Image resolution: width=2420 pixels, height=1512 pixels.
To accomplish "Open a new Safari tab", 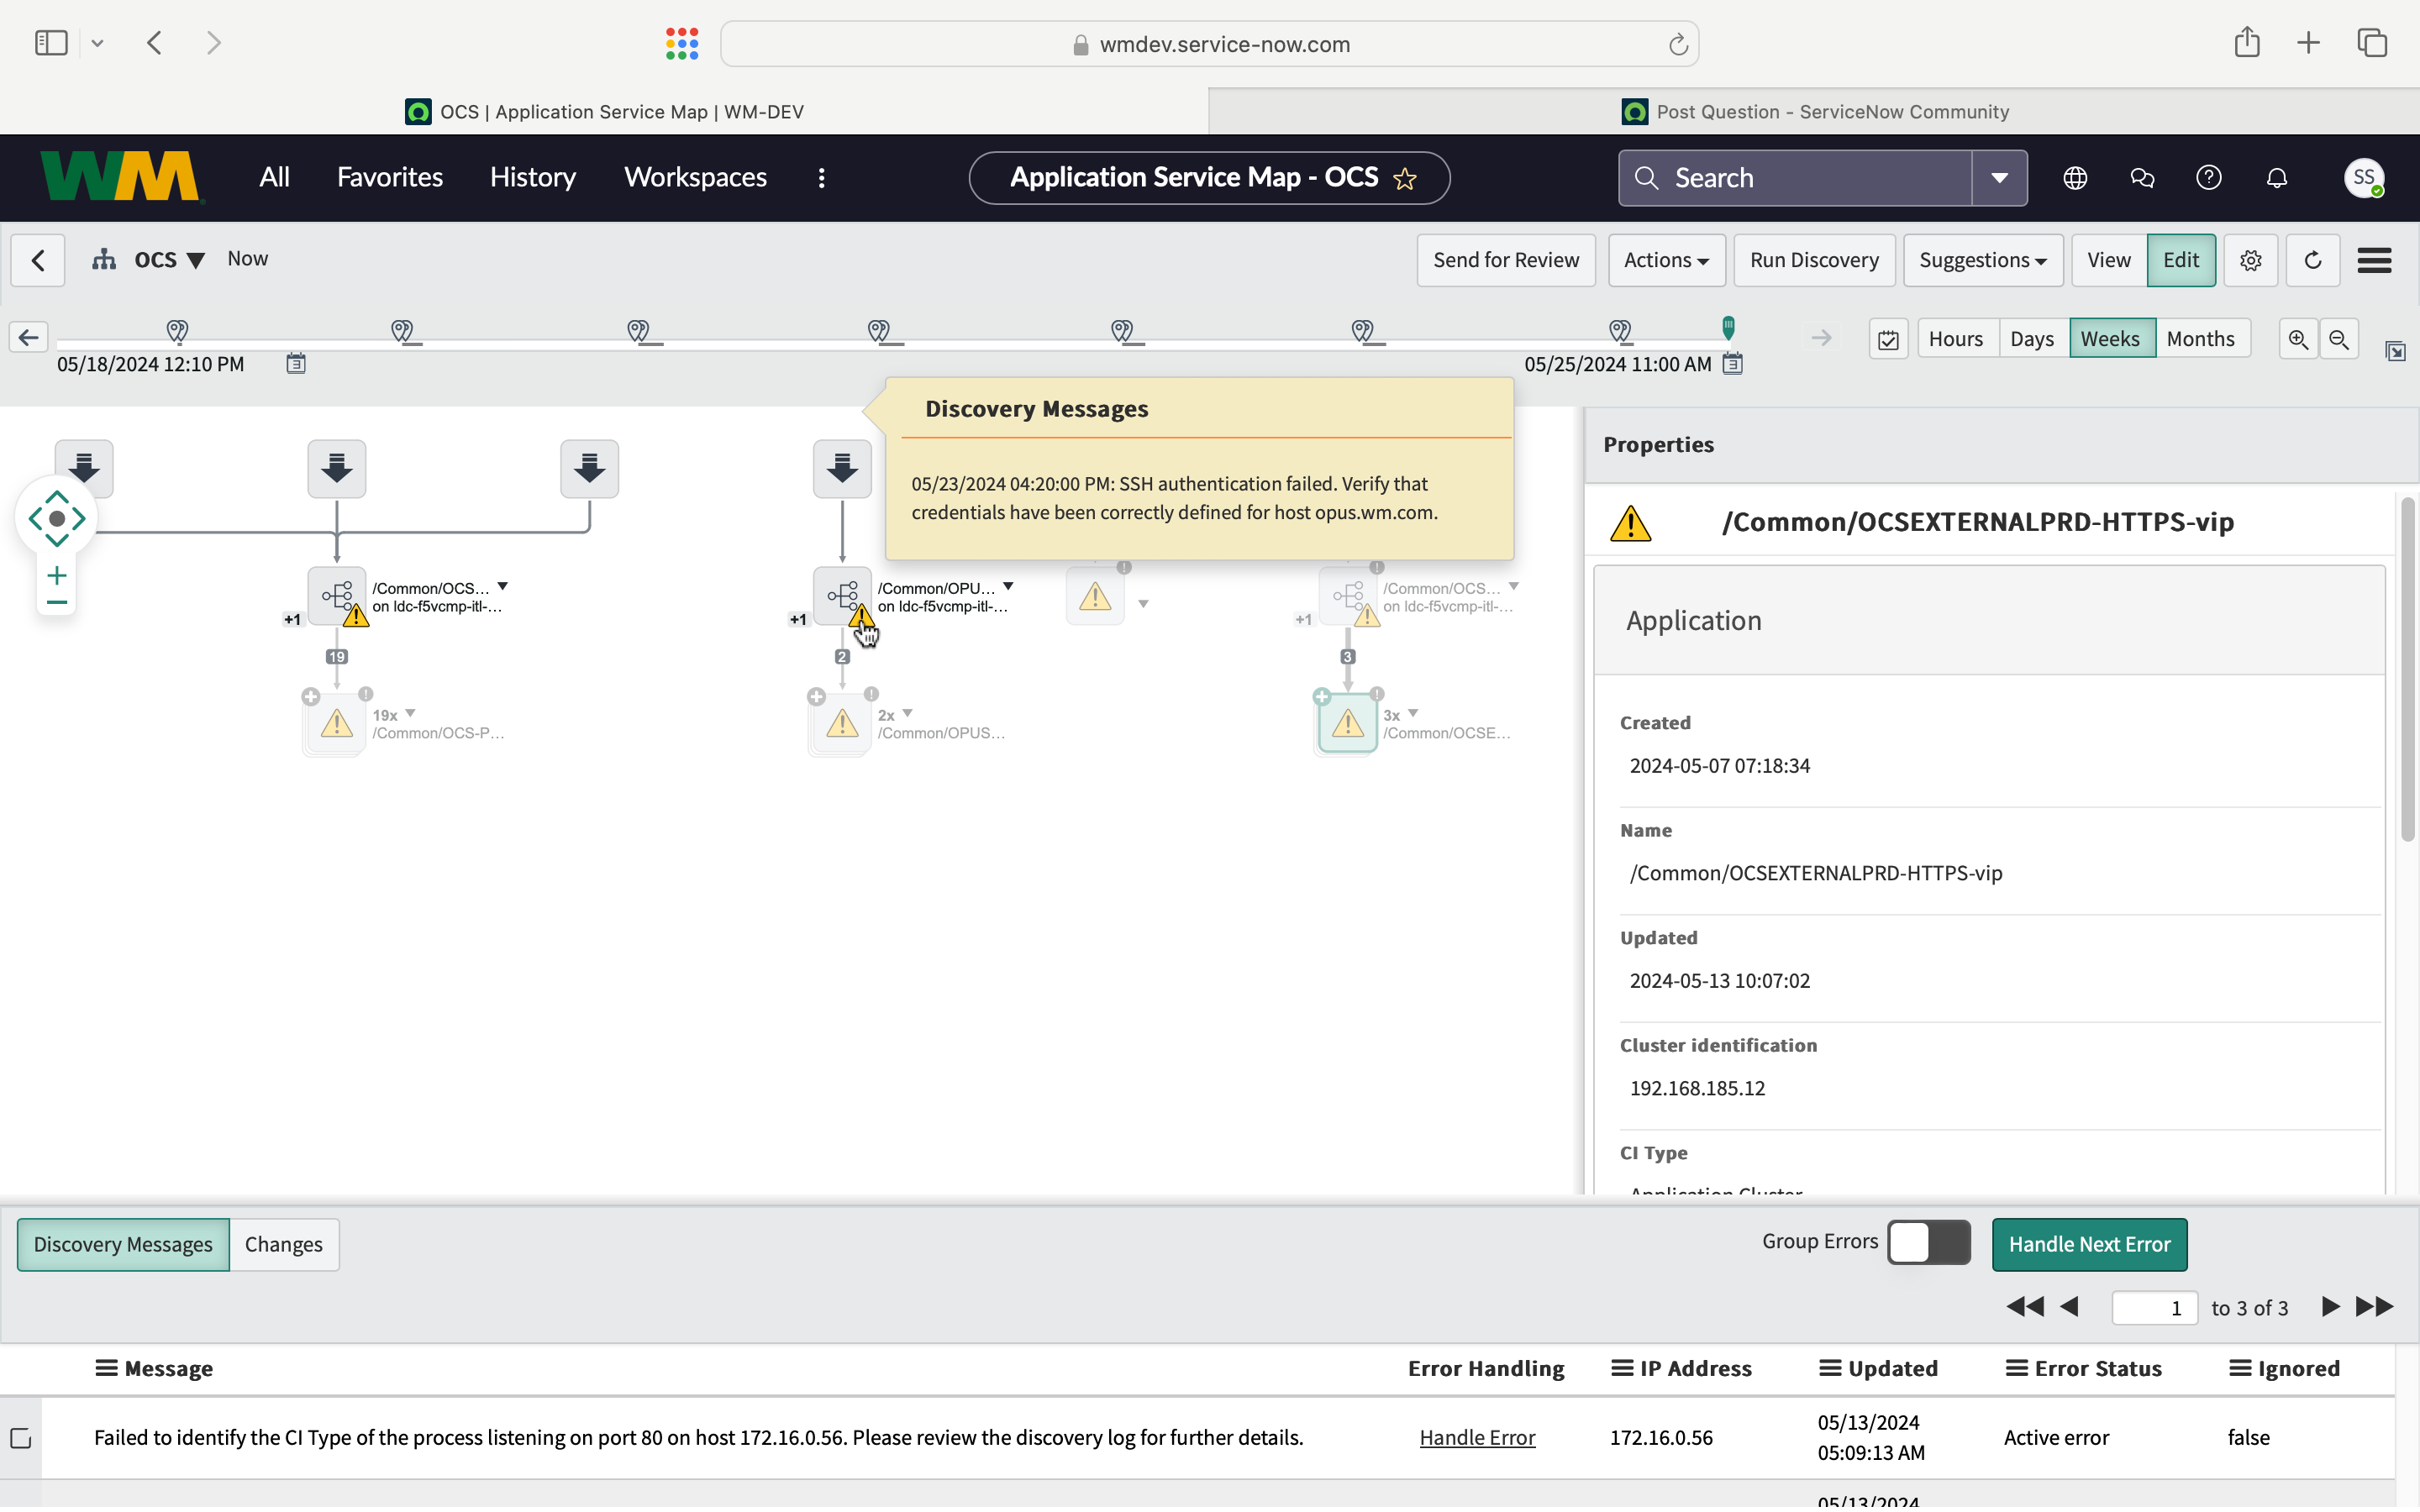I will point(2308,43).
